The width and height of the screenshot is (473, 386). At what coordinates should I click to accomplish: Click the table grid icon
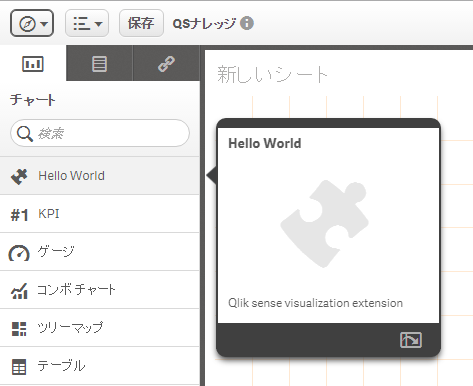coord(19,367)
